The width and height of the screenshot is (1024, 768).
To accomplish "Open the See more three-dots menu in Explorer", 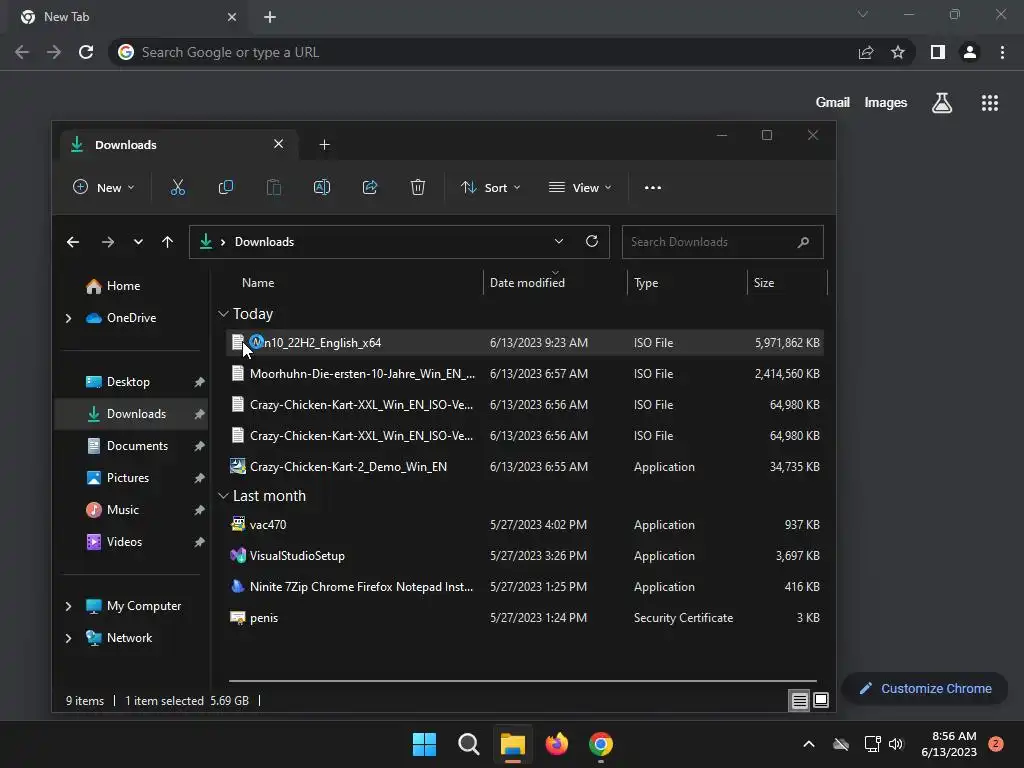I will coord(652,187).
